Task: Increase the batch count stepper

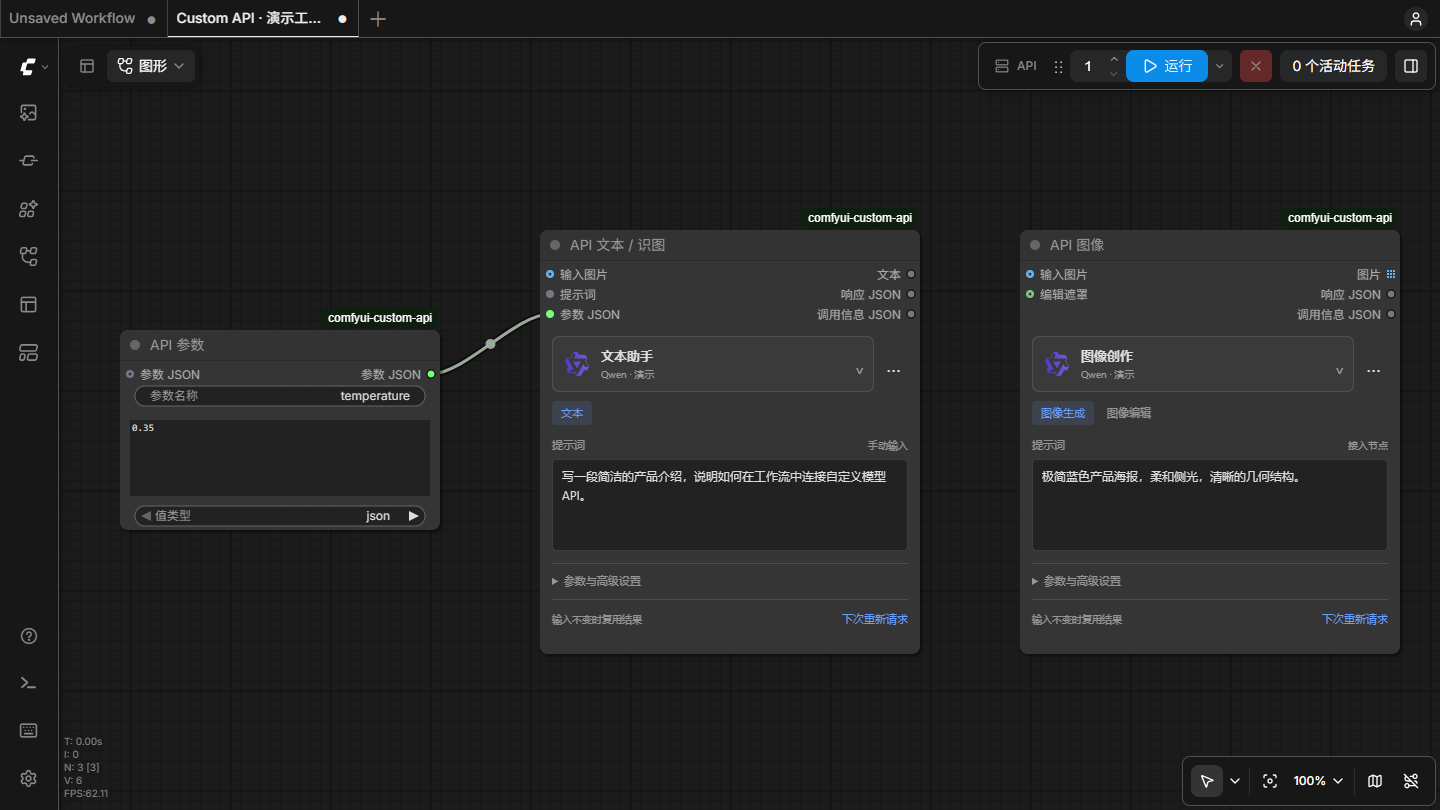Action: click(1114, 59)
